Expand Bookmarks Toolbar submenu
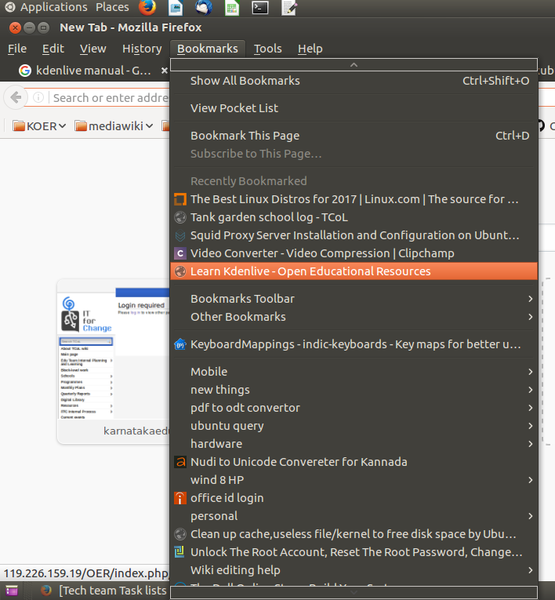This screenshot has width=555, height=600. coord(354,299)
